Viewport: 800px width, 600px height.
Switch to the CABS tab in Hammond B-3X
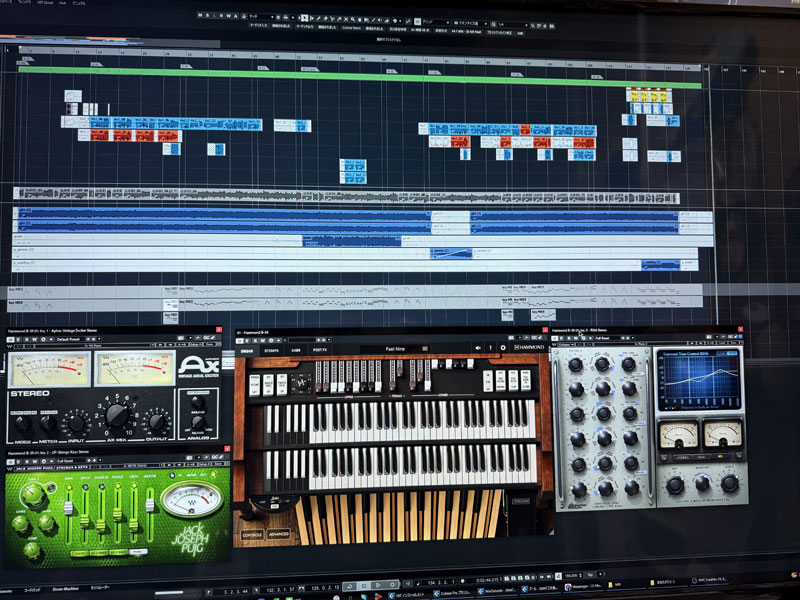(x=296, y=351)
